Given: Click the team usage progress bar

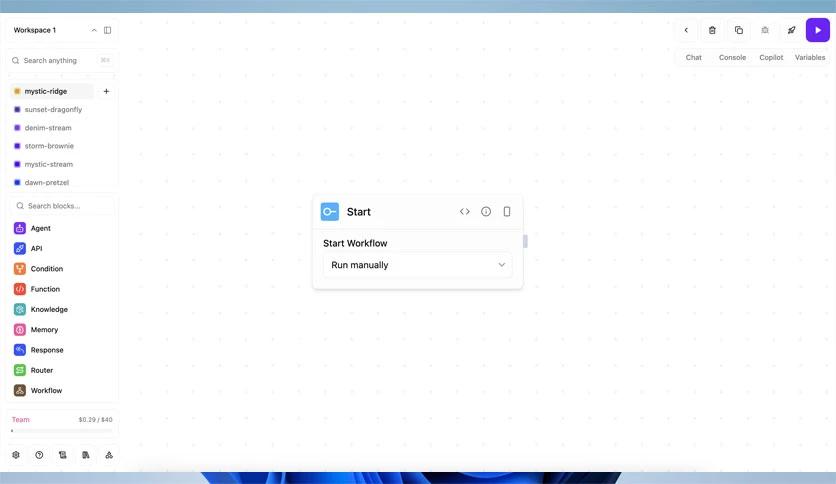Looking at the screenshot, I should point(62,430).
